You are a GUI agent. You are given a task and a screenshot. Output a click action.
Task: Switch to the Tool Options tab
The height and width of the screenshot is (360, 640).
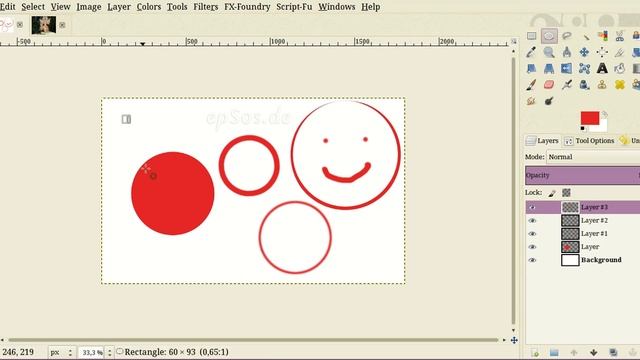coord(589,141)
